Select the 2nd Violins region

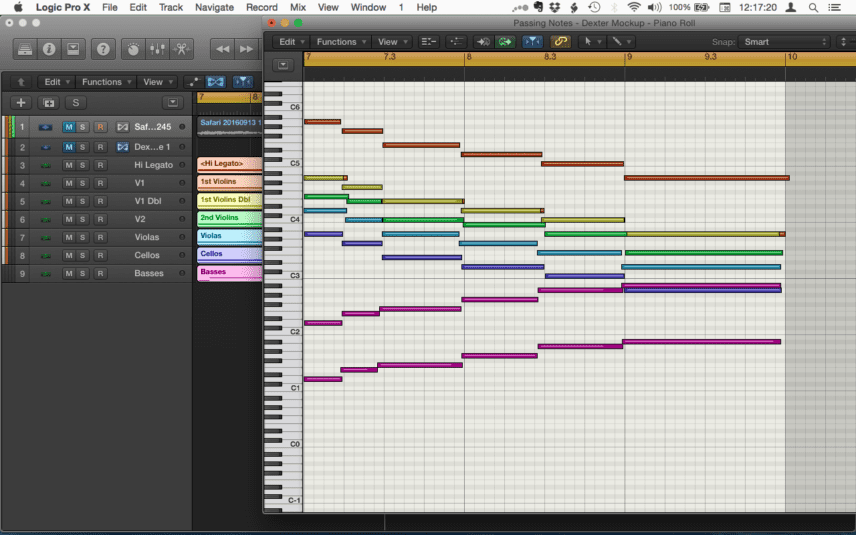[x=229, y=218]
